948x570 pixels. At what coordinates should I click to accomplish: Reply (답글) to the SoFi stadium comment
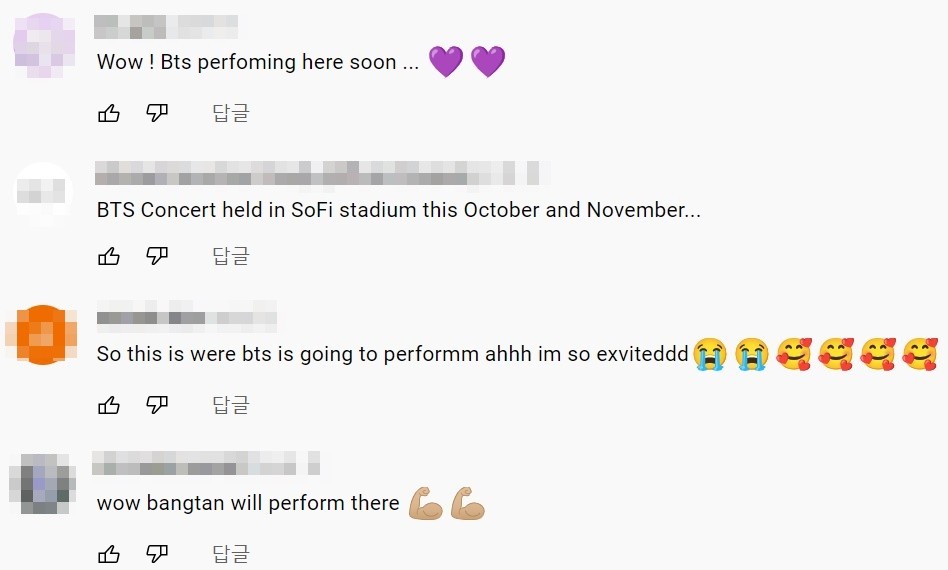pos(230,257)
